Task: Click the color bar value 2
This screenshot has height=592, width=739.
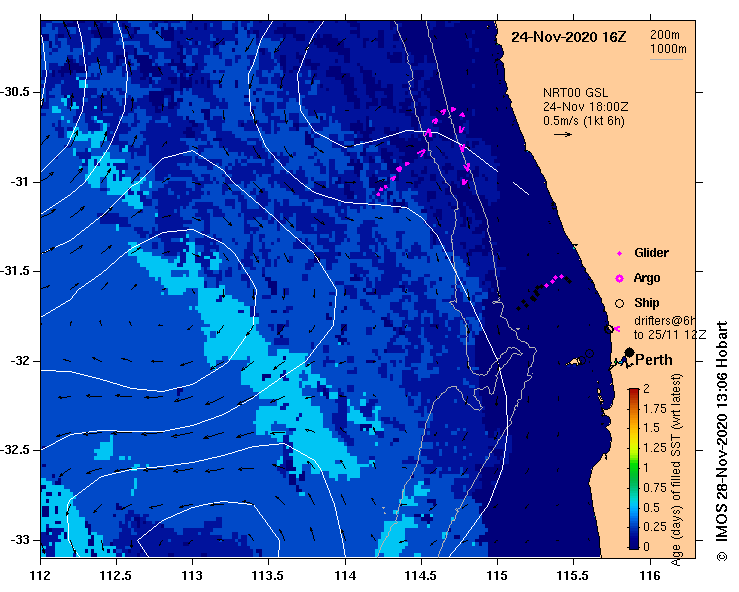Action: click(646, 388)
